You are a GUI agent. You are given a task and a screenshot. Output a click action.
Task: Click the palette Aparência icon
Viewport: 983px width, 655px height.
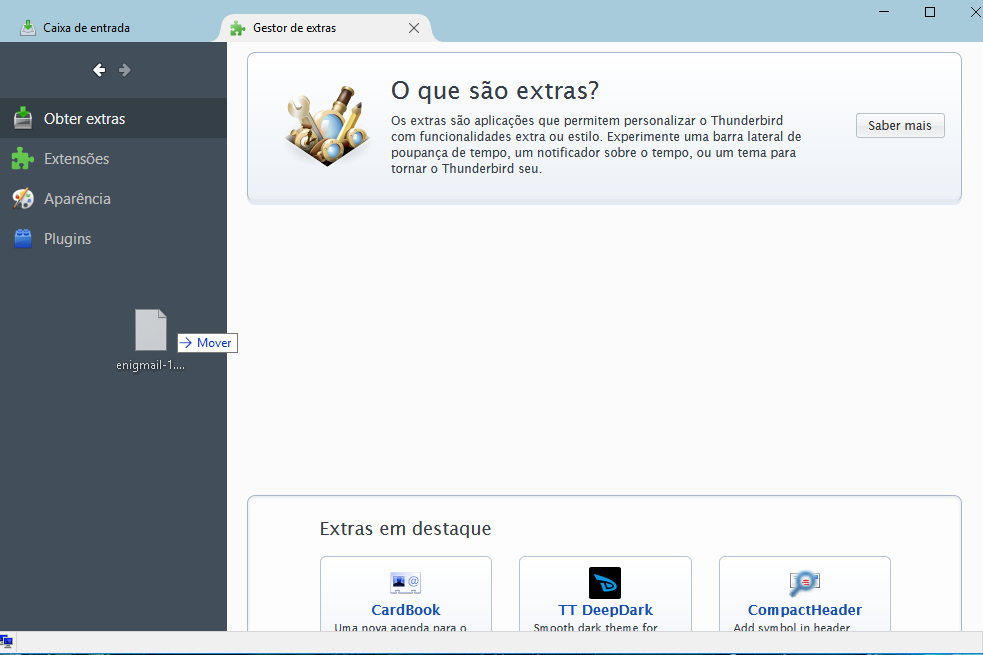tap(23, 199)
